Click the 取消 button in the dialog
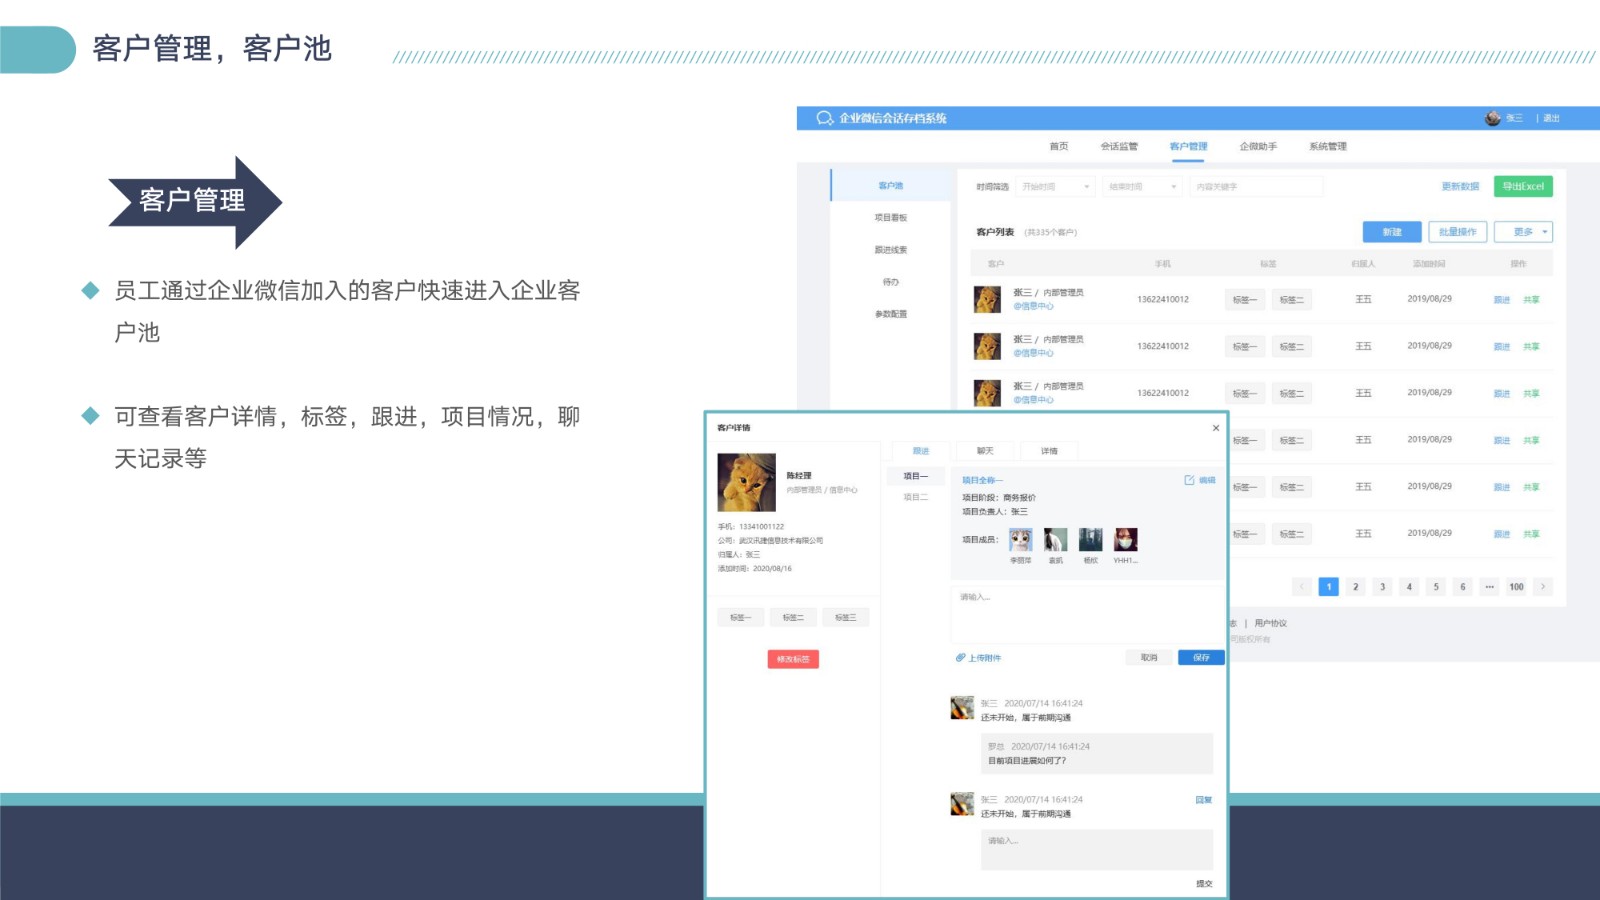This screenshot has width=1600, height=900. pos(1149,658)
